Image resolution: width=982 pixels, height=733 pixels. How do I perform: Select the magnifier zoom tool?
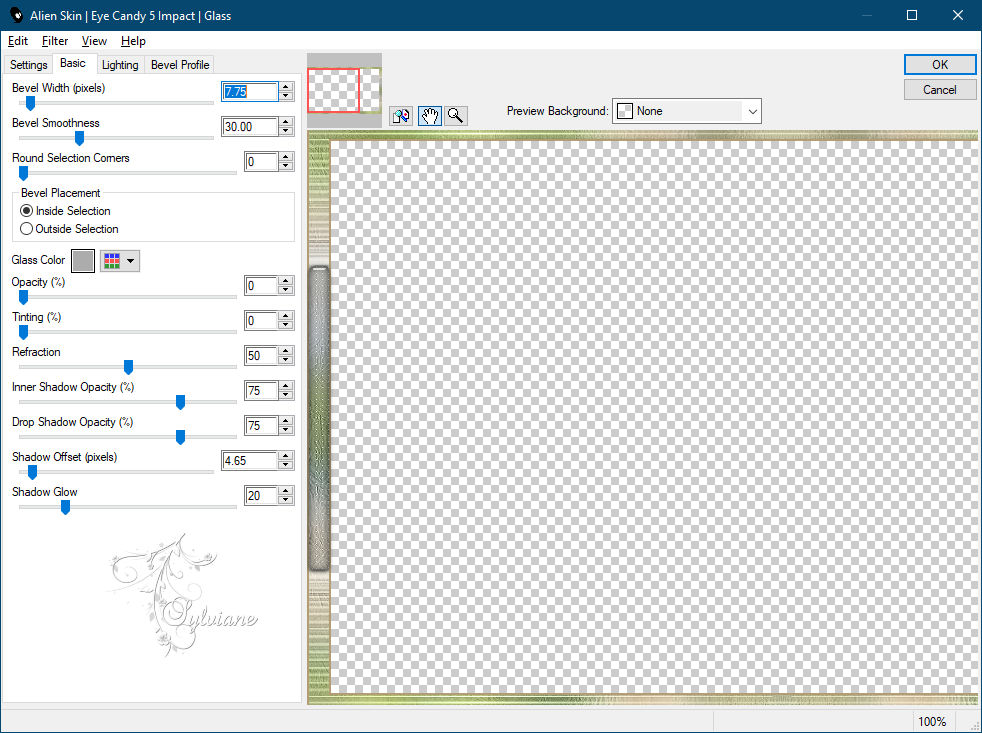pos(456,116)
